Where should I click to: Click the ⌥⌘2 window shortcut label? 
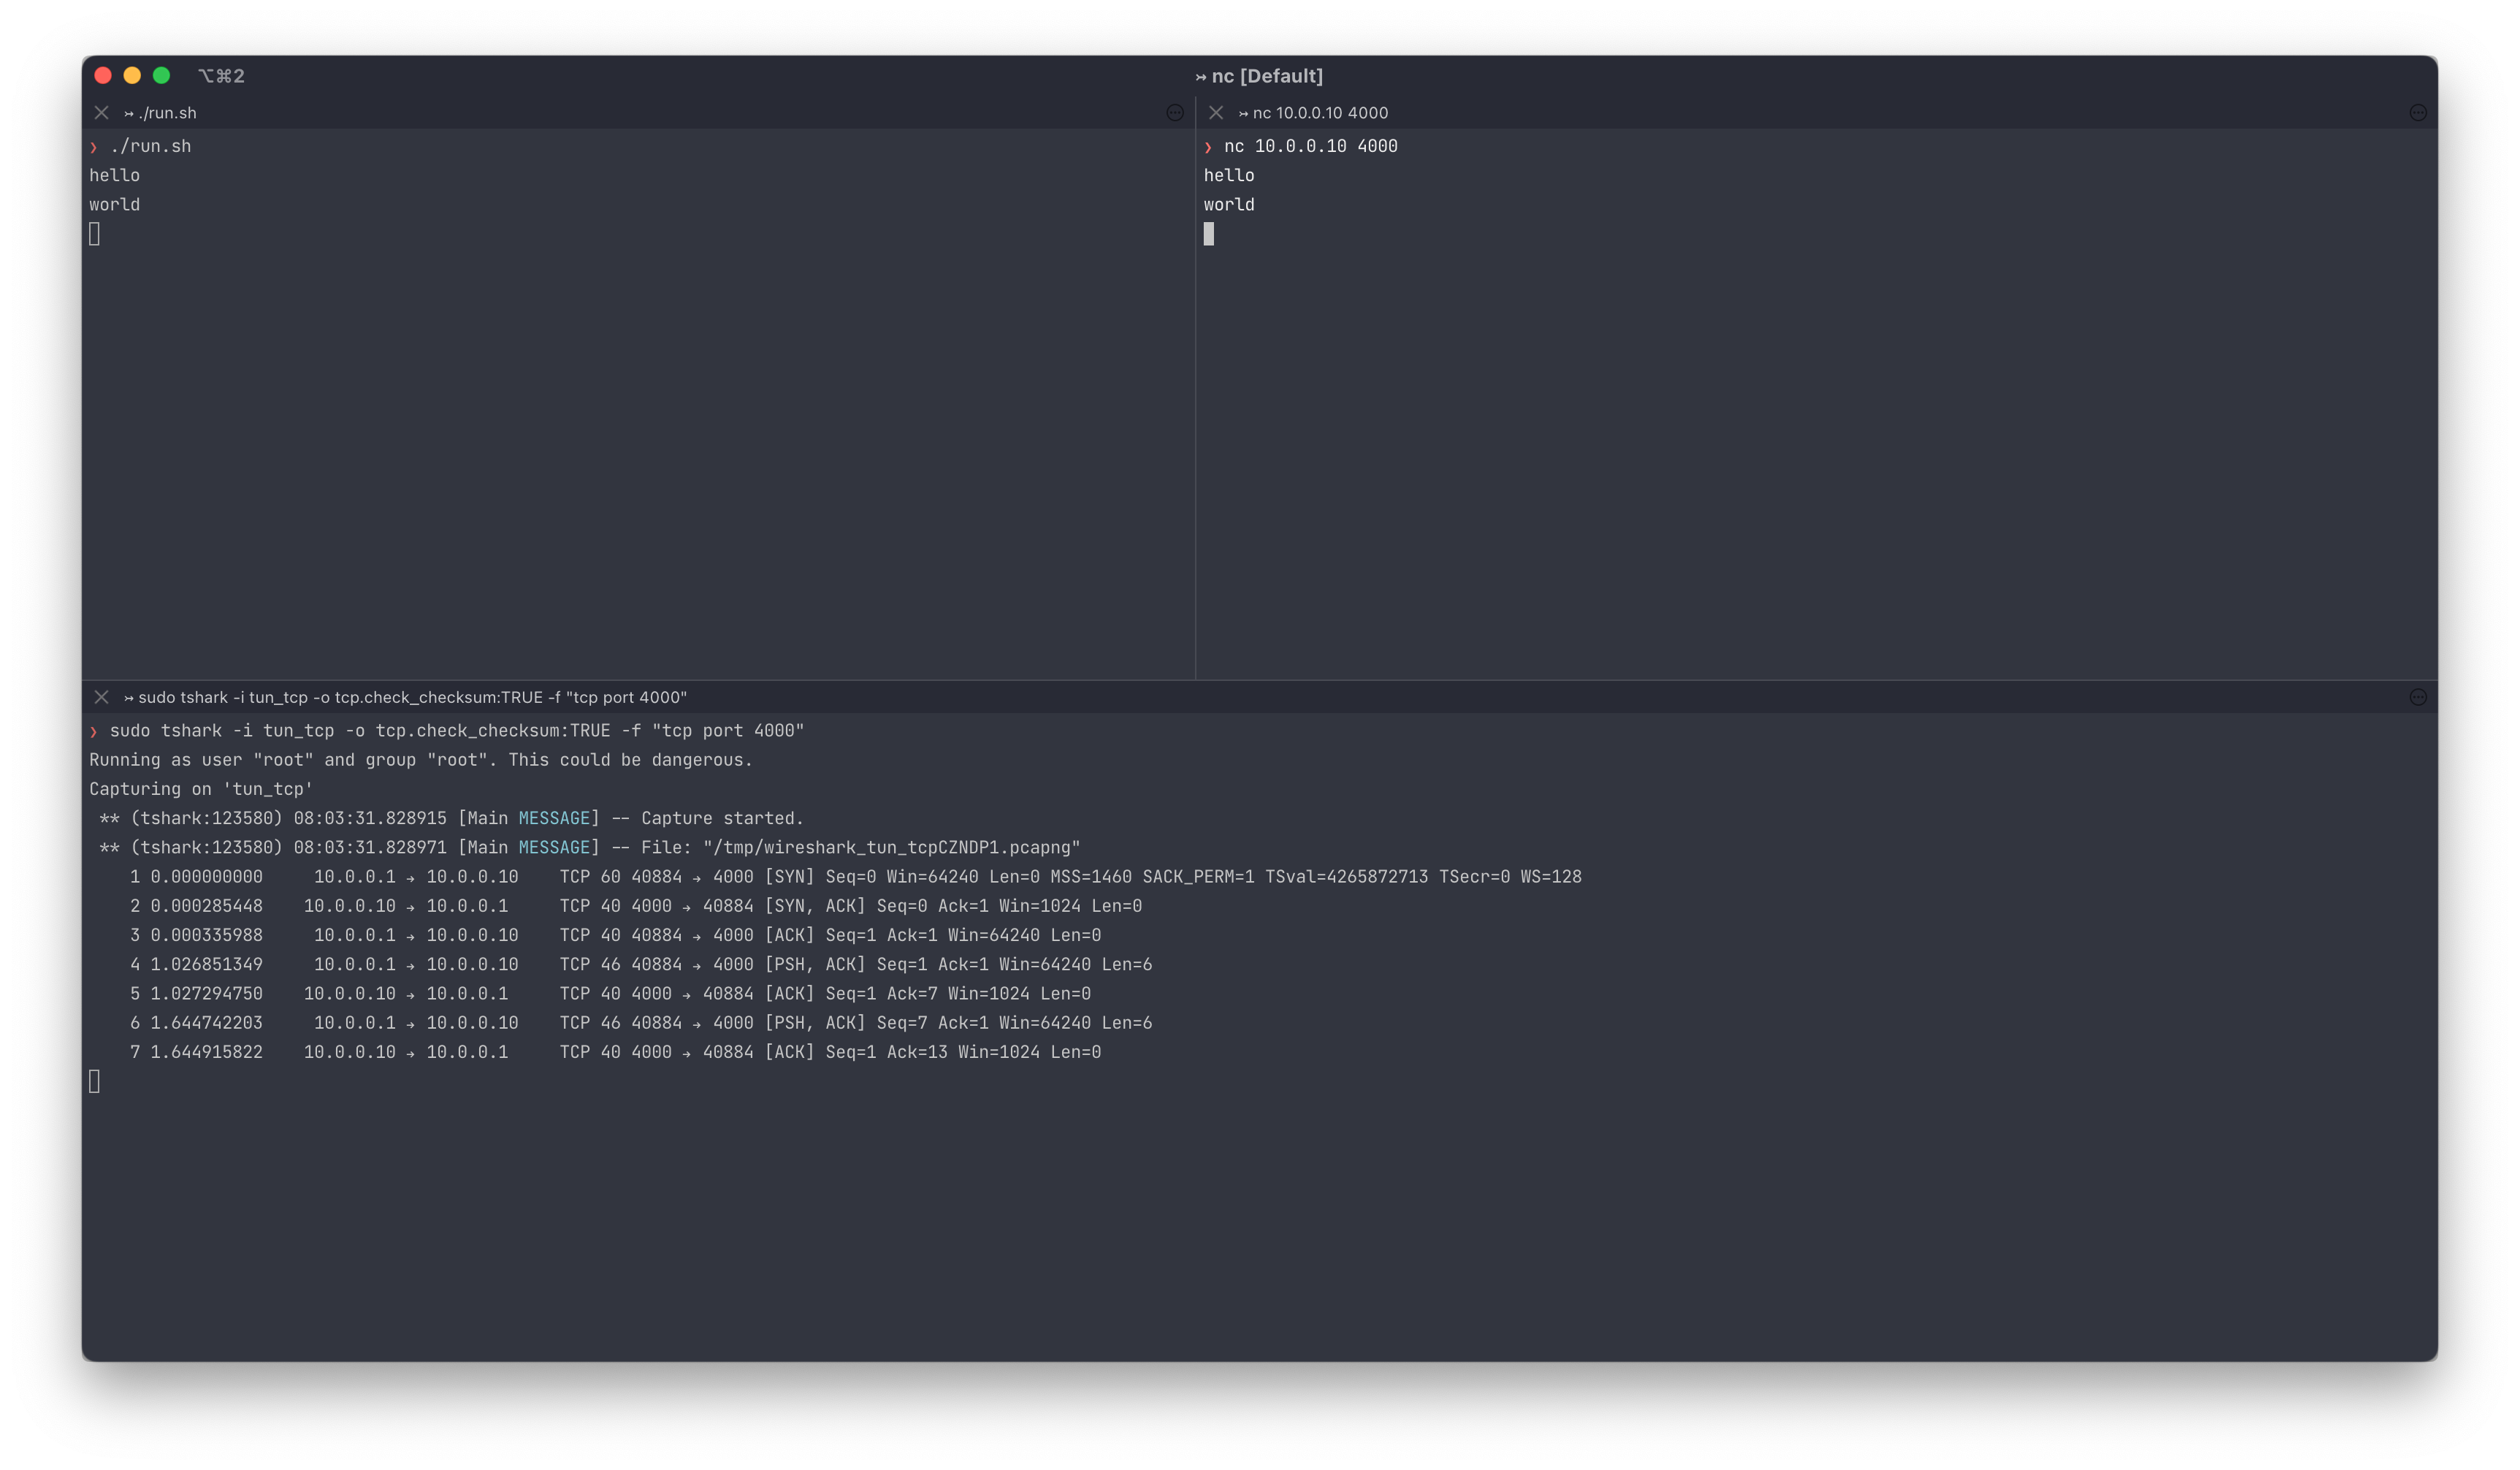(221, 76)
